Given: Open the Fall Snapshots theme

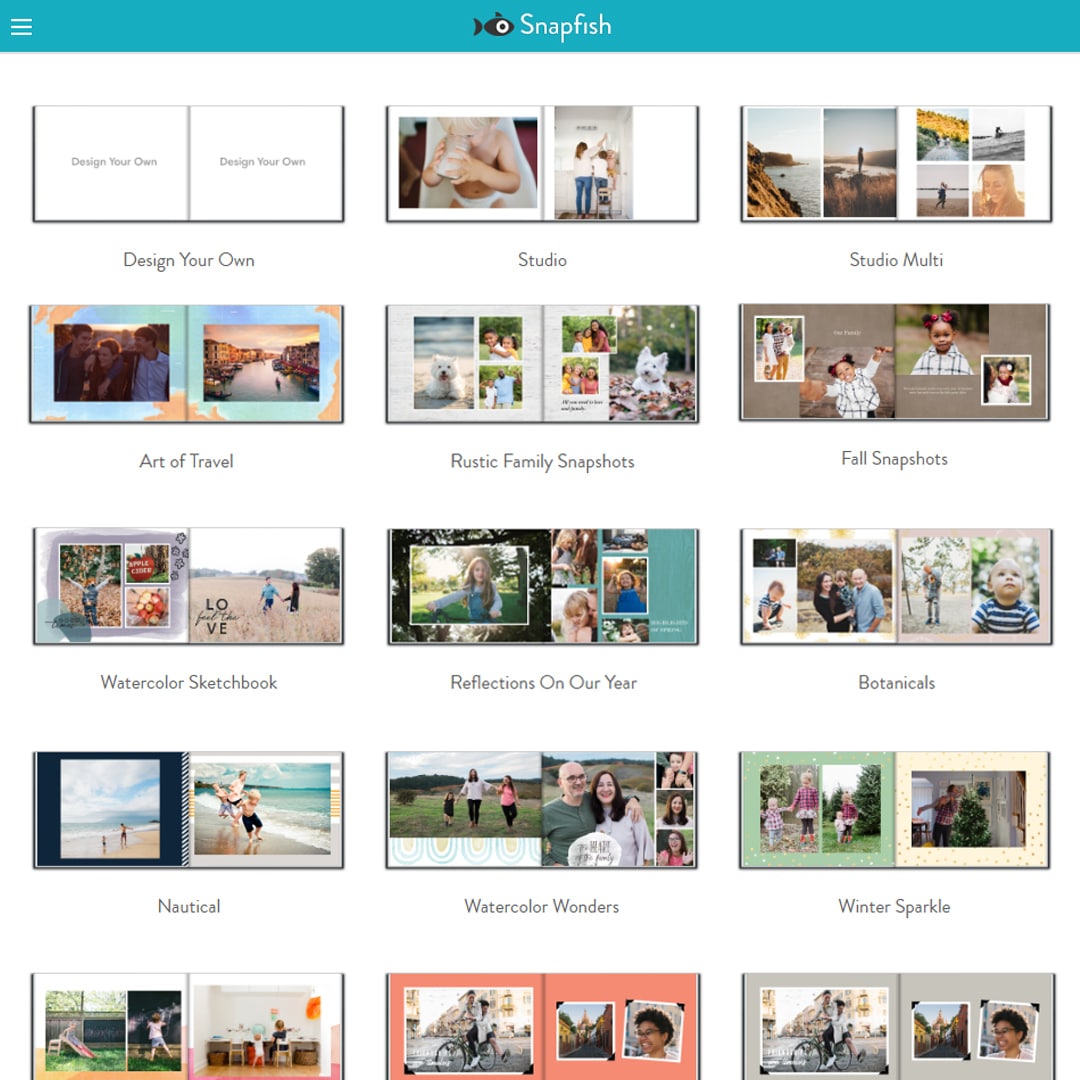Looking at the screenshot, I should pyautogui.click(x=894, y=362).
